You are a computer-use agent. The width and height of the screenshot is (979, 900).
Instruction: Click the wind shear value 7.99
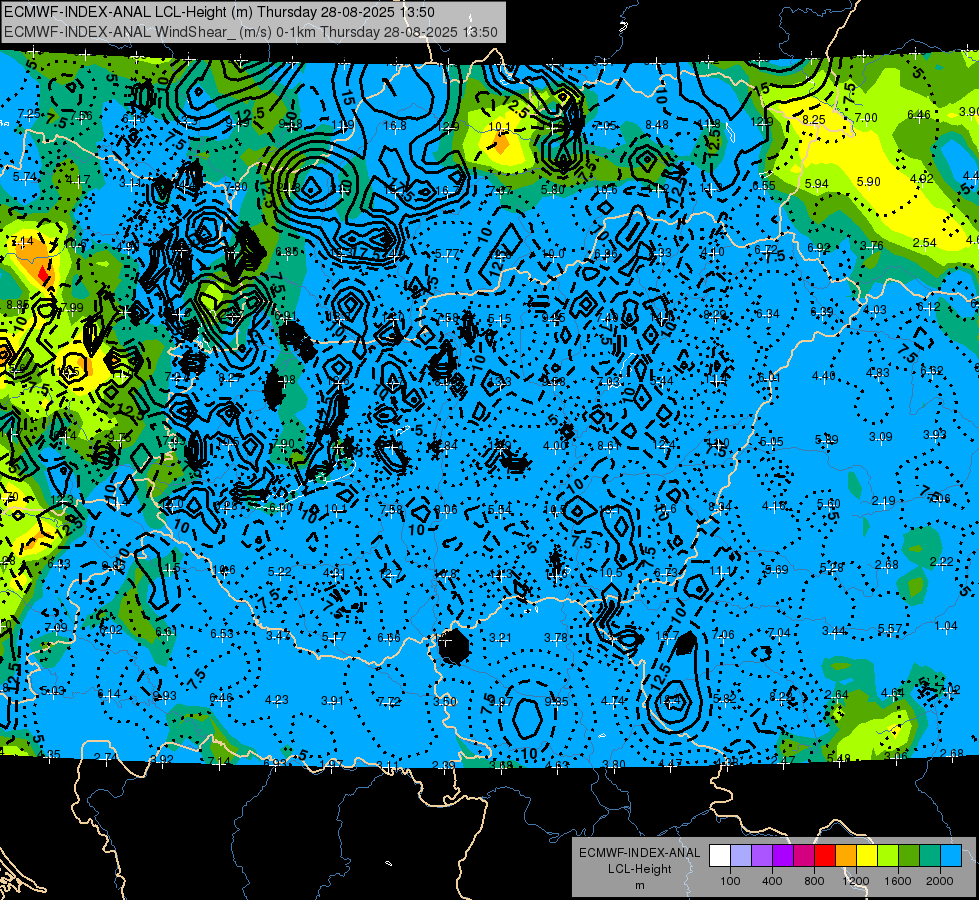coord(72,307)
